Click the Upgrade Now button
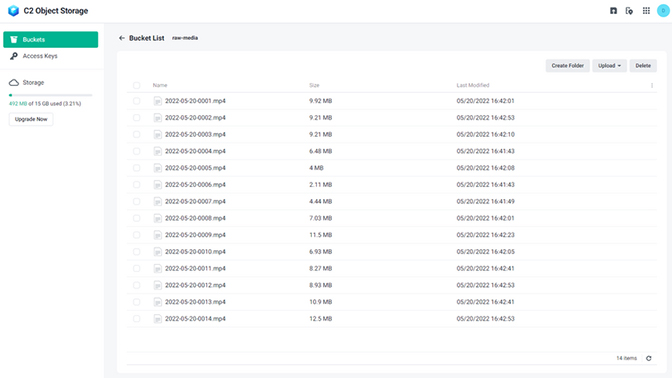 [31, 119]
